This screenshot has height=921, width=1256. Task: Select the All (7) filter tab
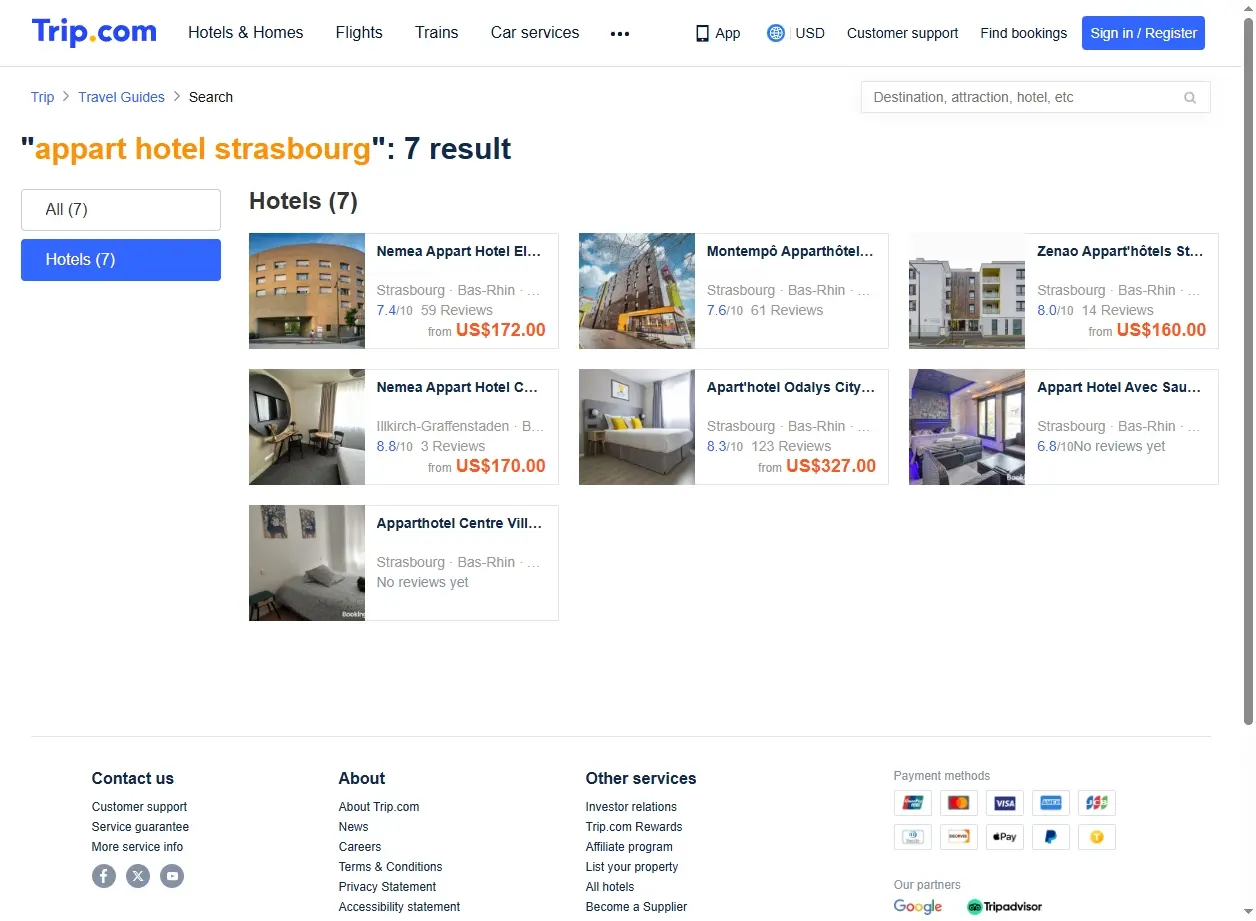coord(121,210)
